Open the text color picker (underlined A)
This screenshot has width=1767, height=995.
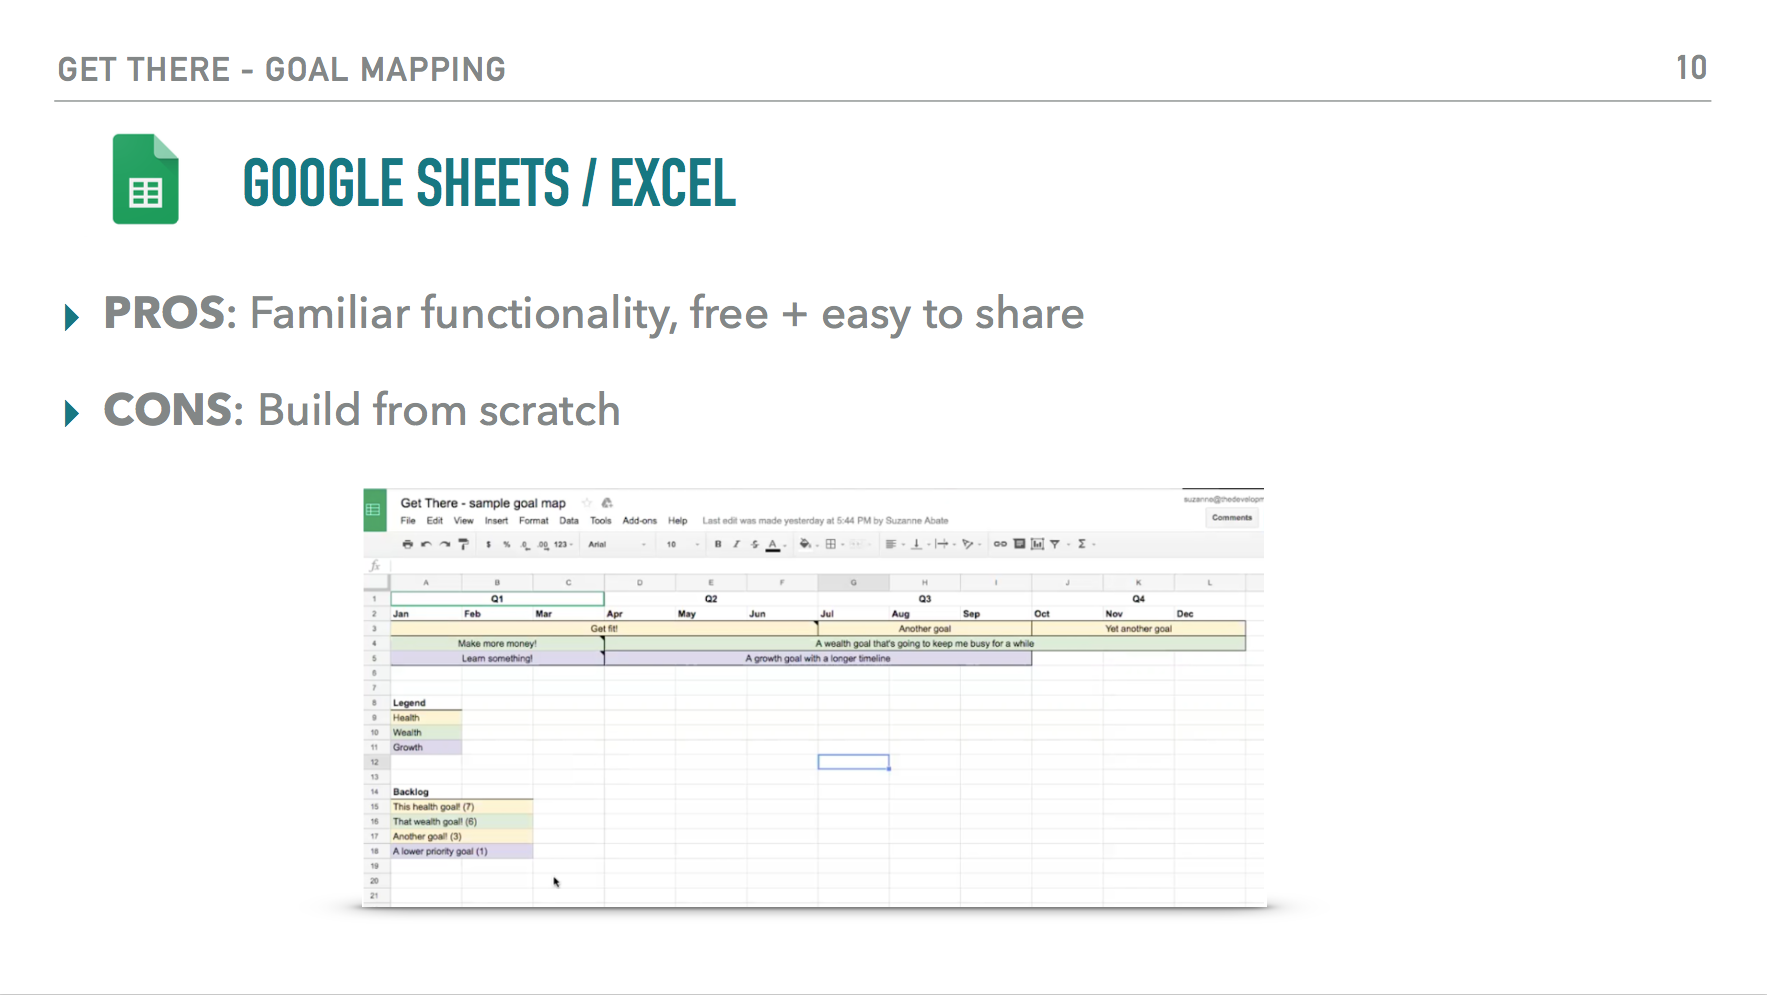pyautogui.click(x=772, y=545)
